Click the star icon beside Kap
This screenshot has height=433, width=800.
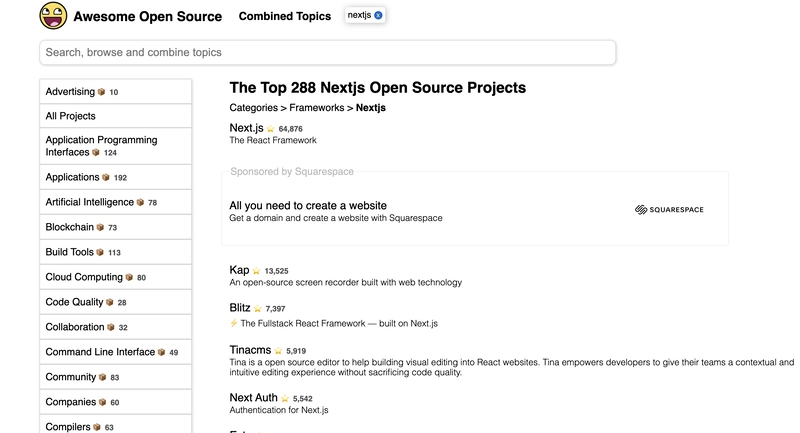click(256, 271)
